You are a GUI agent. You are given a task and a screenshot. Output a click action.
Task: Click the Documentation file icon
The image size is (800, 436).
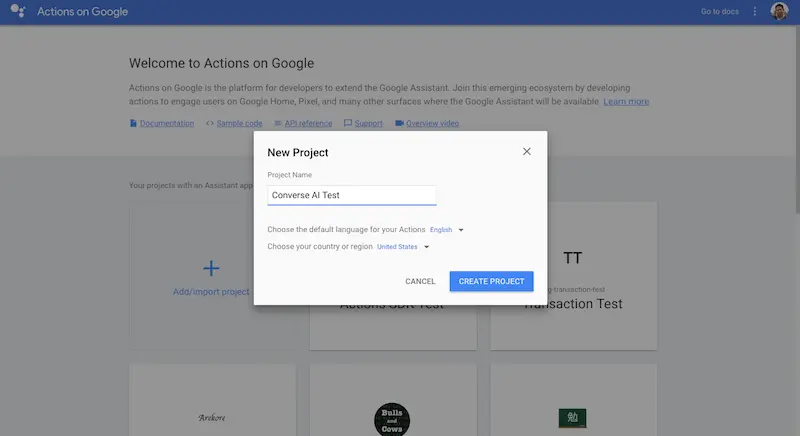tap(133, 123)
